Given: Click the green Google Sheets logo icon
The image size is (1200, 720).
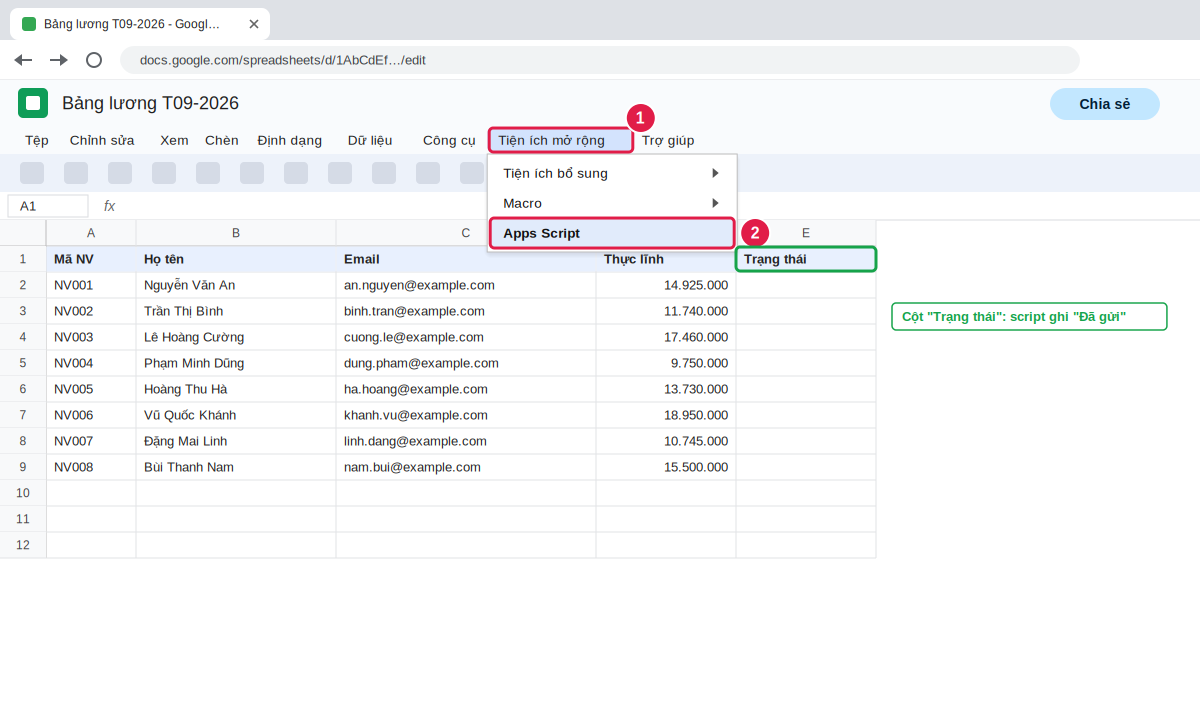Looking at the screenshot, I should coord(33,103).
